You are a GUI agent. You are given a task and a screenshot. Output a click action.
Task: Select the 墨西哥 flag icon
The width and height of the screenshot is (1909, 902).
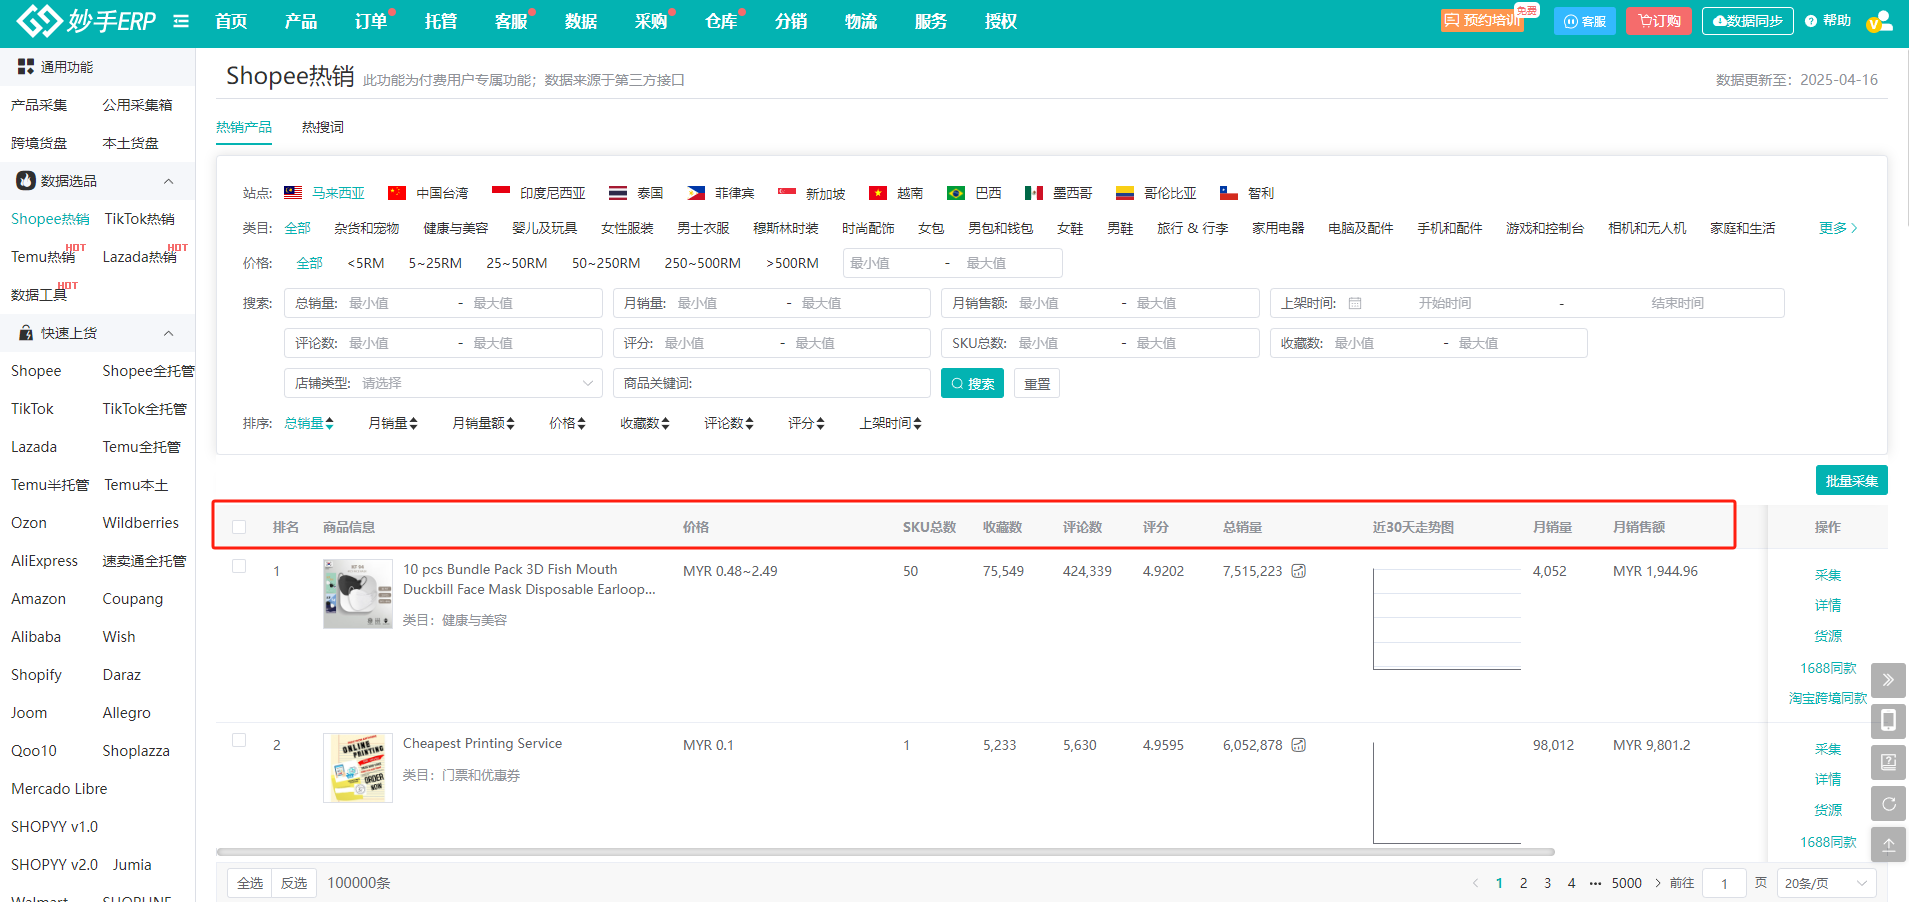pos(1034,192)
